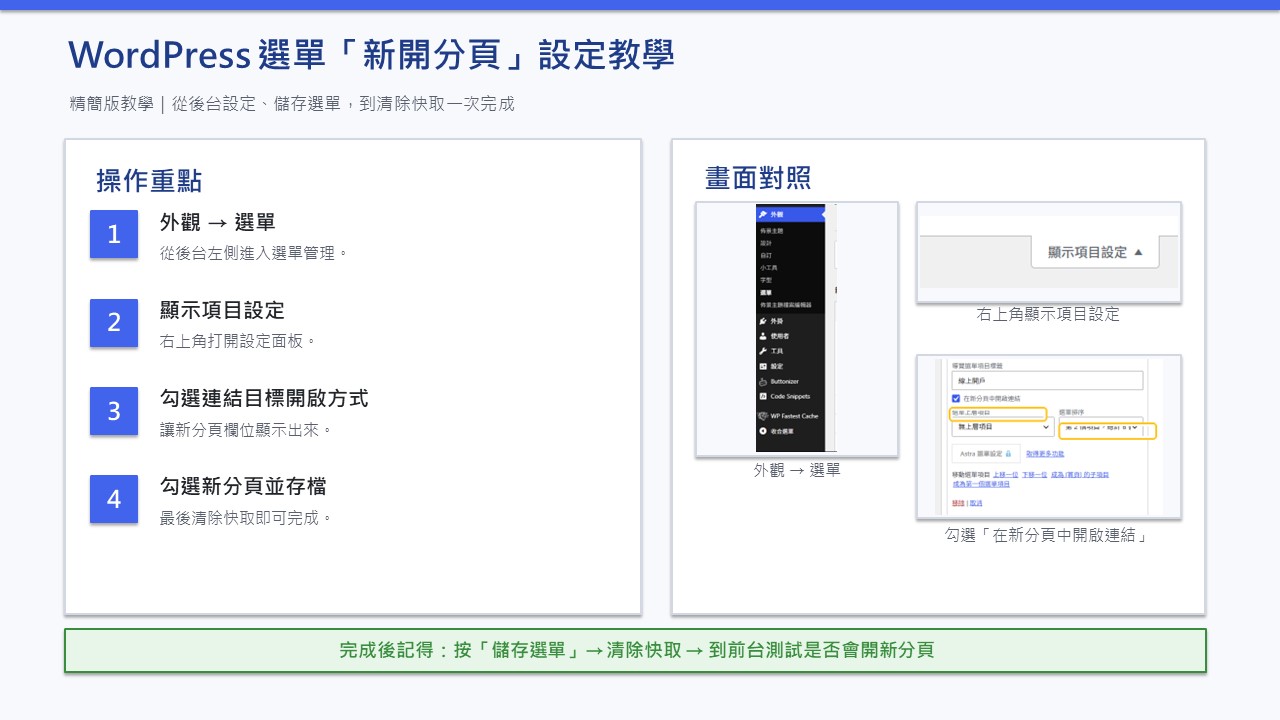
Task: Click the Astra 選單設定 button
Action: (x=985, y=454)
